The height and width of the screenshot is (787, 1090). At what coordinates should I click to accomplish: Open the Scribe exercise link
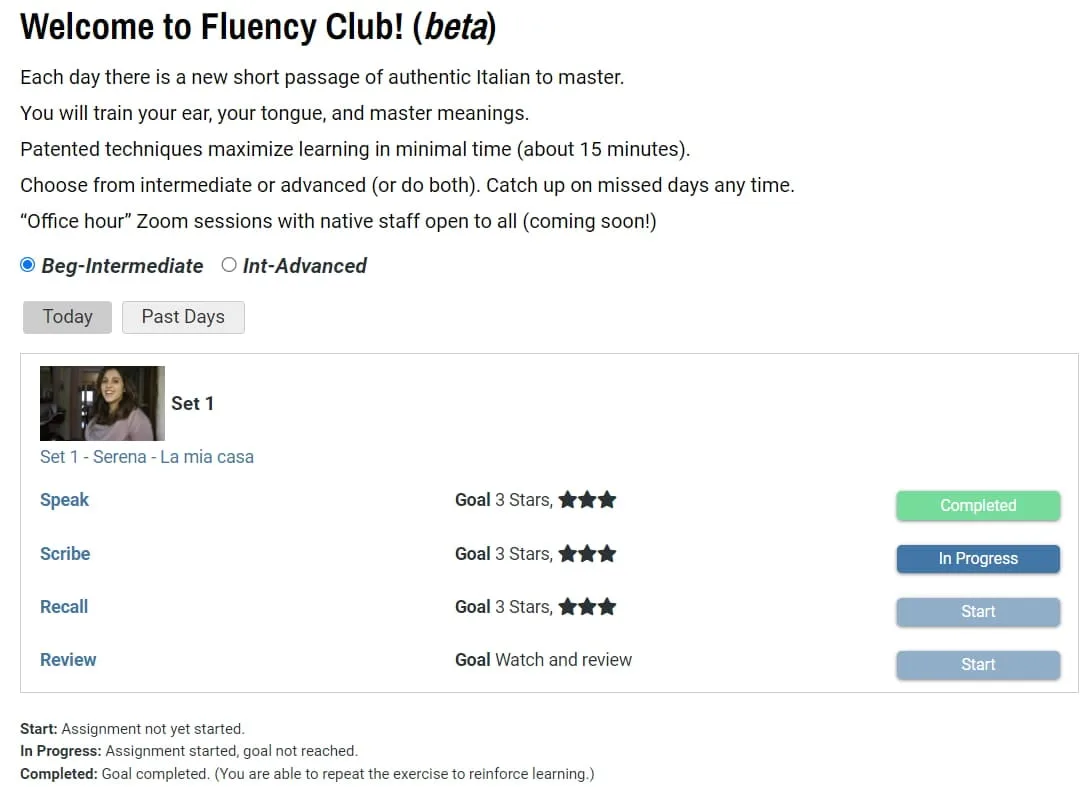point(65,554)
